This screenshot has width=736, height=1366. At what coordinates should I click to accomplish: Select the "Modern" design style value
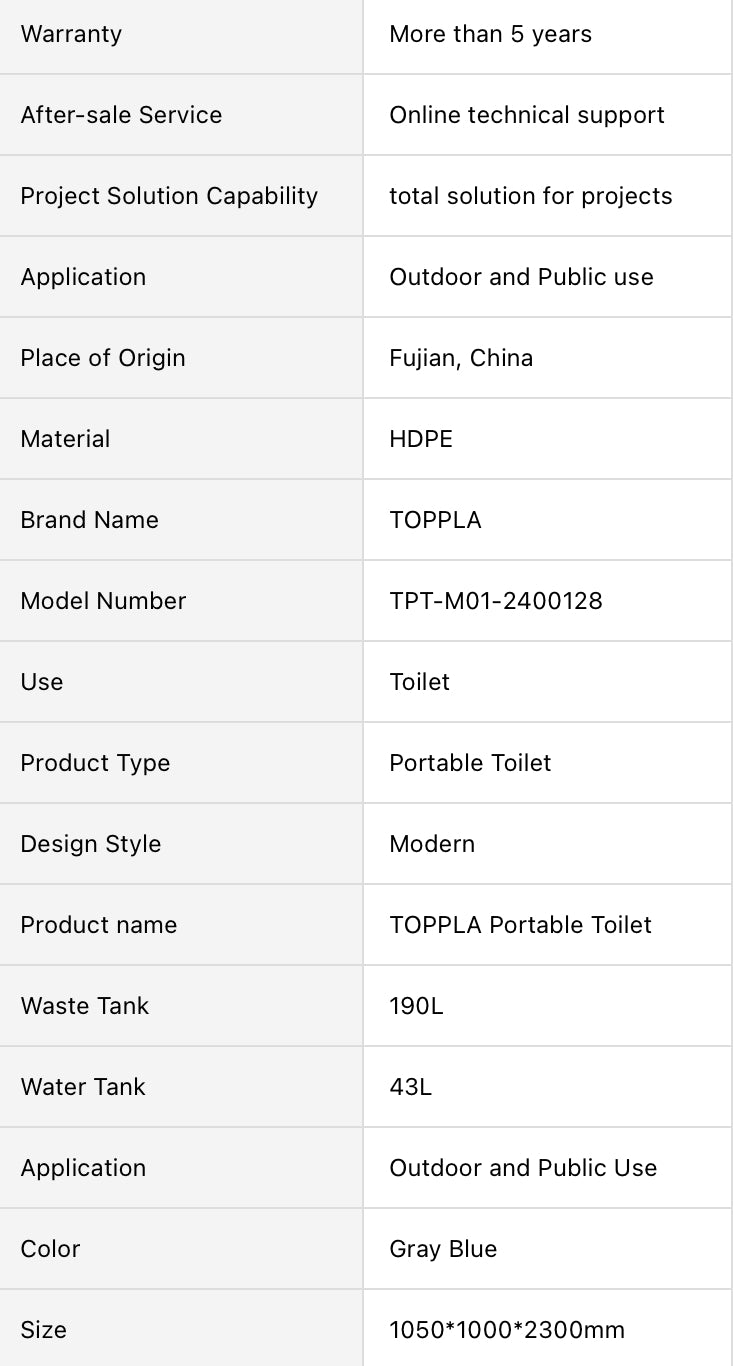click(432, 844)
